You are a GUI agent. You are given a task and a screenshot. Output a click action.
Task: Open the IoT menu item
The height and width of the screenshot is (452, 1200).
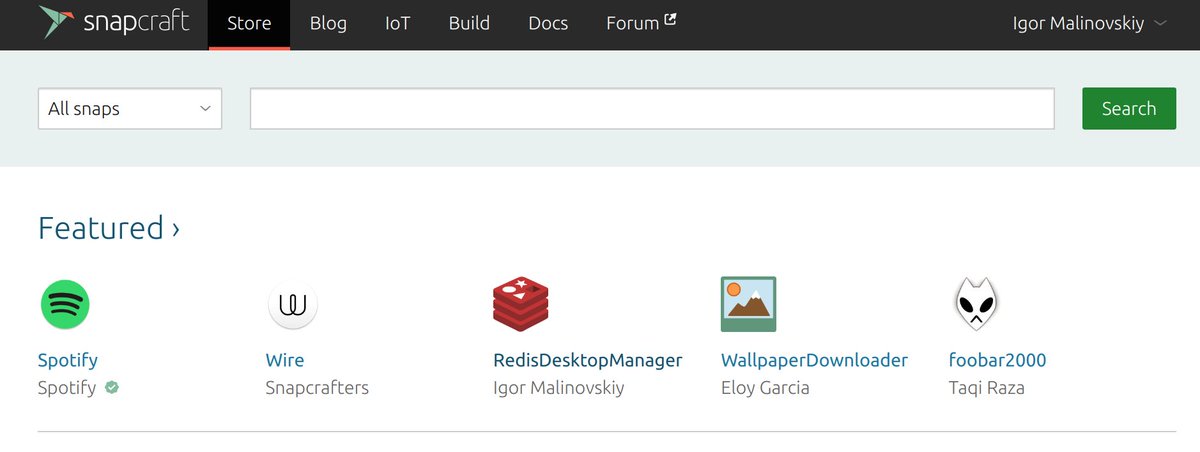[x=398, y=23]
